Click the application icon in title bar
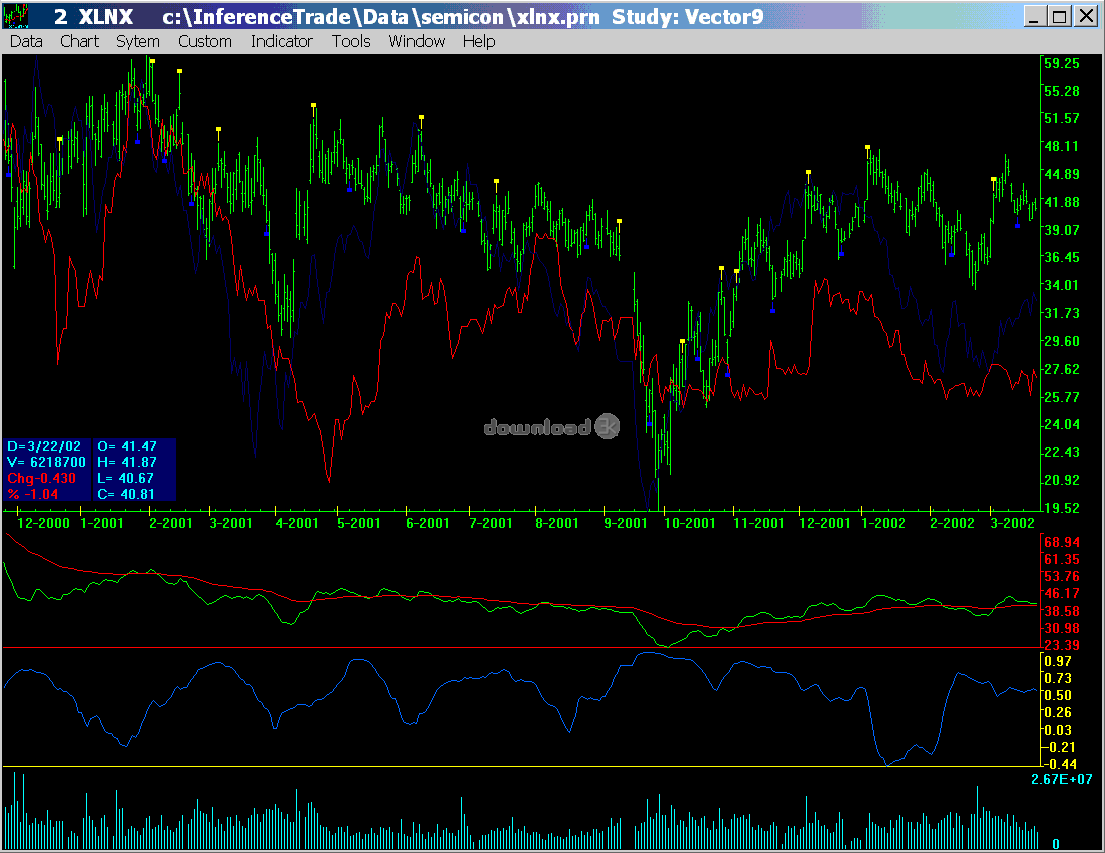 pyautogui.click(x=16, y=16)
